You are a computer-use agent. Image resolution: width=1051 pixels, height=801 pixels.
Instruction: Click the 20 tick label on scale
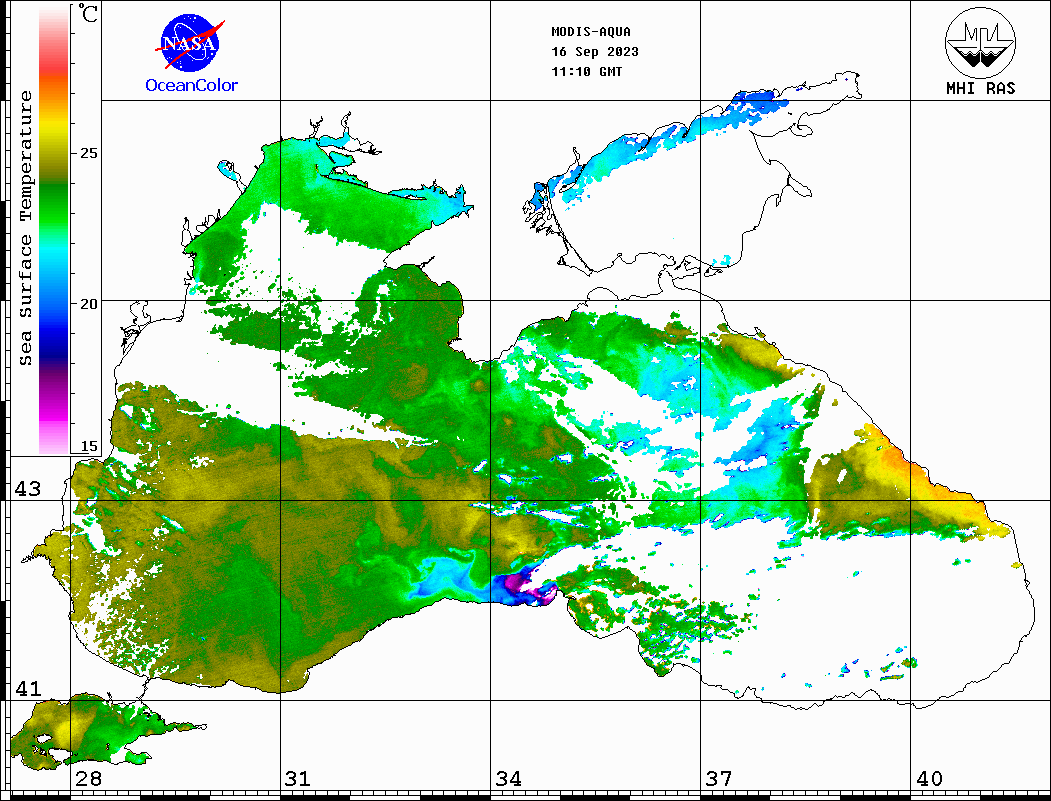pos(88,304)
